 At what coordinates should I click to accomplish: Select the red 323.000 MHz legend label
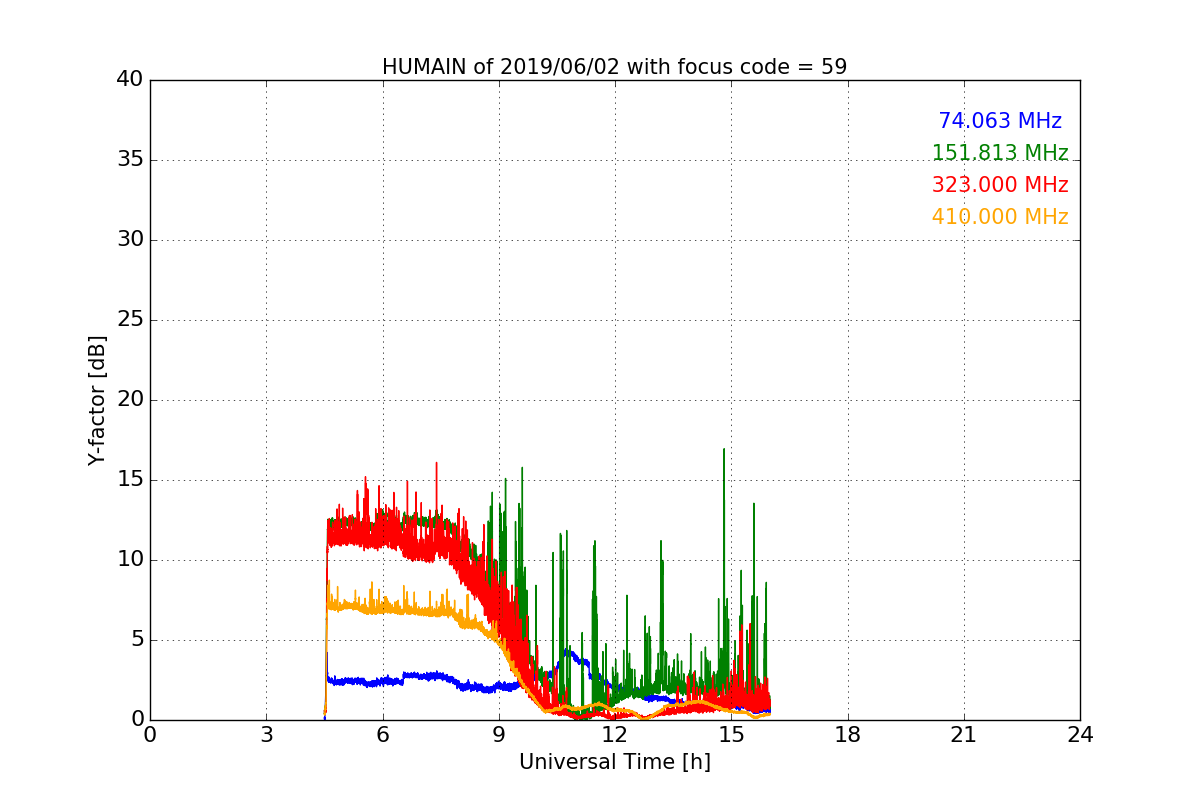(x=1000, y=185)
